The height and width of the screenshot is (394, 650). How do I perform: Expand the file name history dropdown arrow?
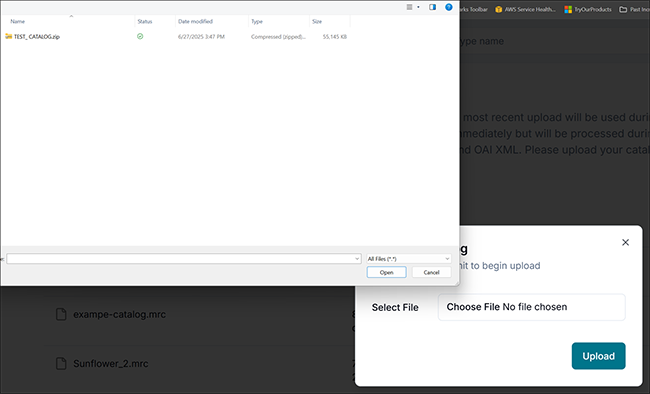pyautogui.click(x=357, y=259)
